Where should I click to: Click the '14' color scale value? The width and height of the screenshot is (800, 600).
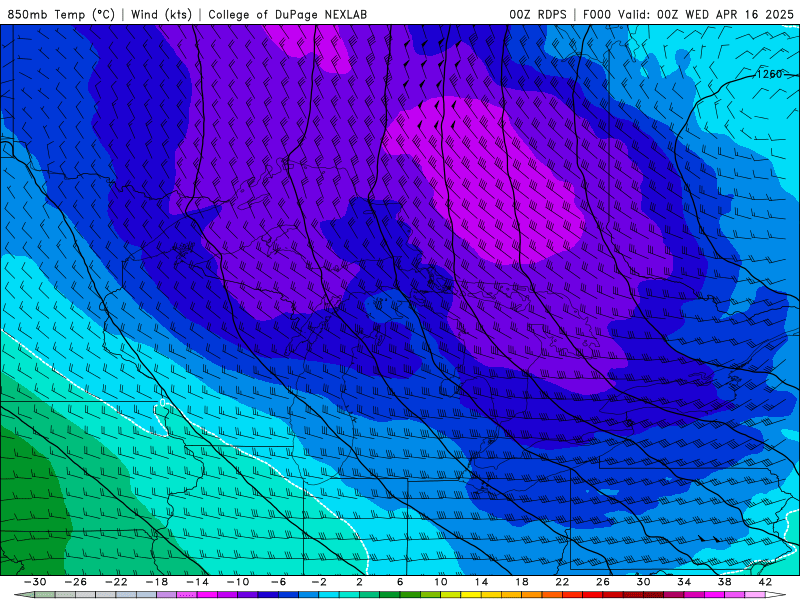tap(481, 582)
